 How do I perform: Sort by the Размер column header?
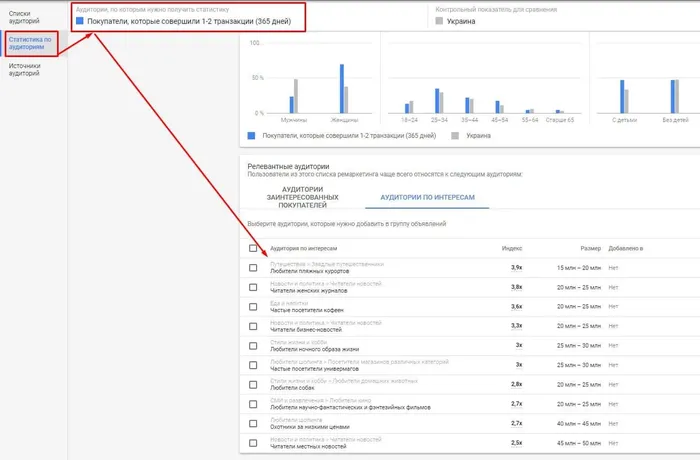(x=590, y=248)
